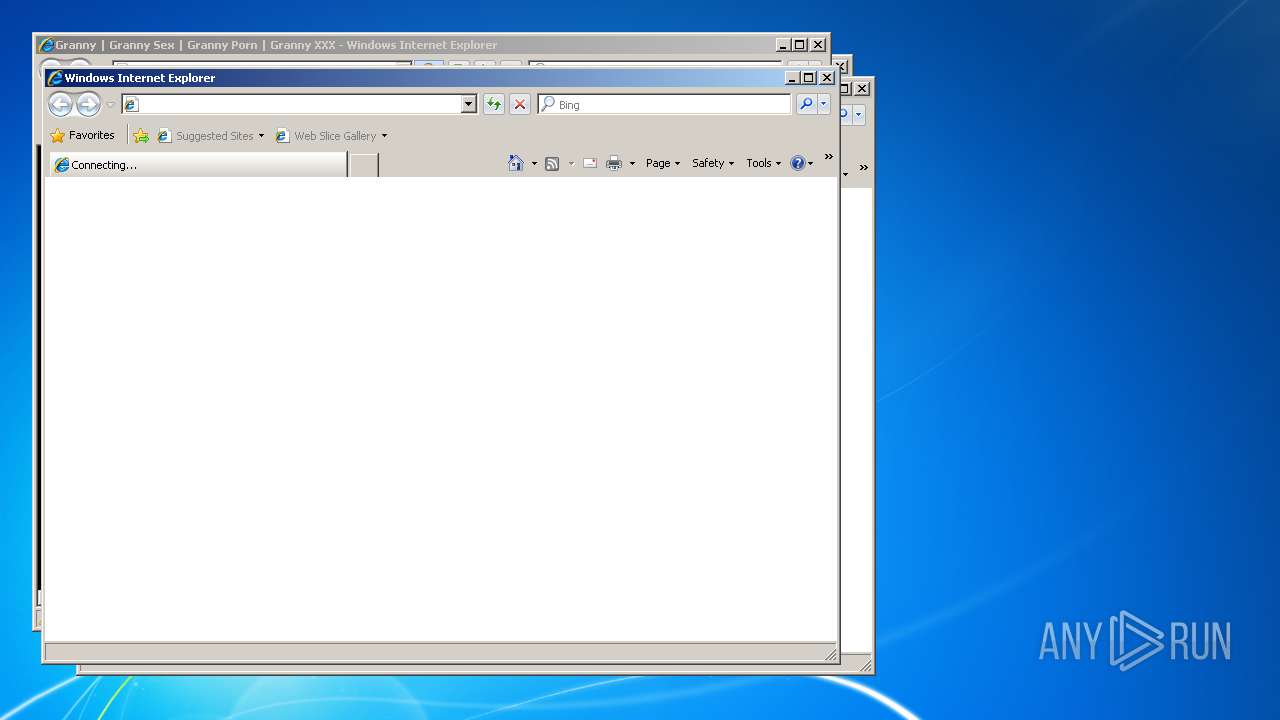Expand command bar overflow chevron in front window
Image resolution: width=1280 pixels, height=720 pixels.
tap(828, 157)
